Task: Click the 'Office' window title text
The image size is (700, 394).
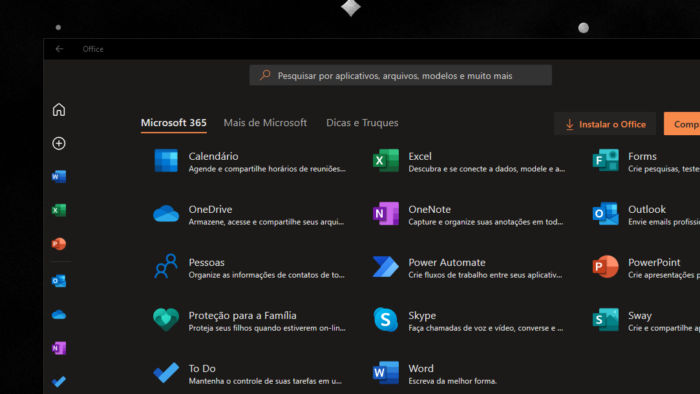Action: 93,49
